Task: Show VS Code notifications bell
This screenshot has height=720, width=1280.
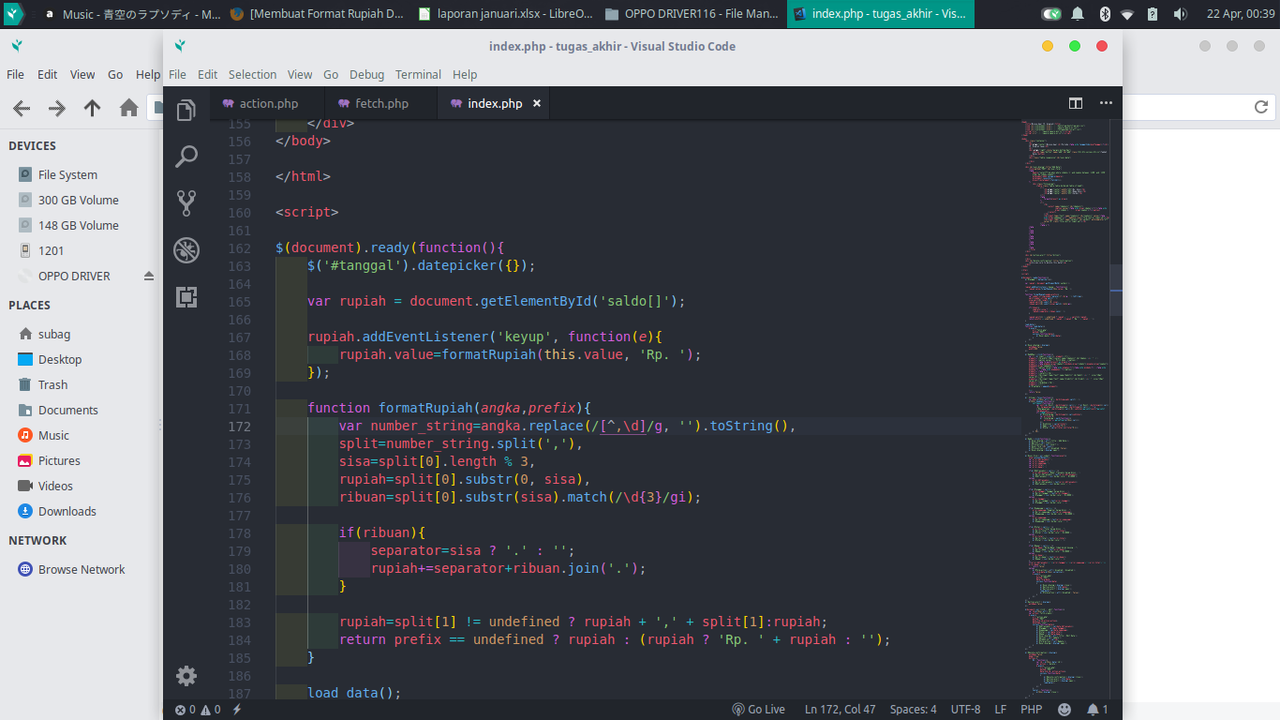Action: click(1097, 709)
